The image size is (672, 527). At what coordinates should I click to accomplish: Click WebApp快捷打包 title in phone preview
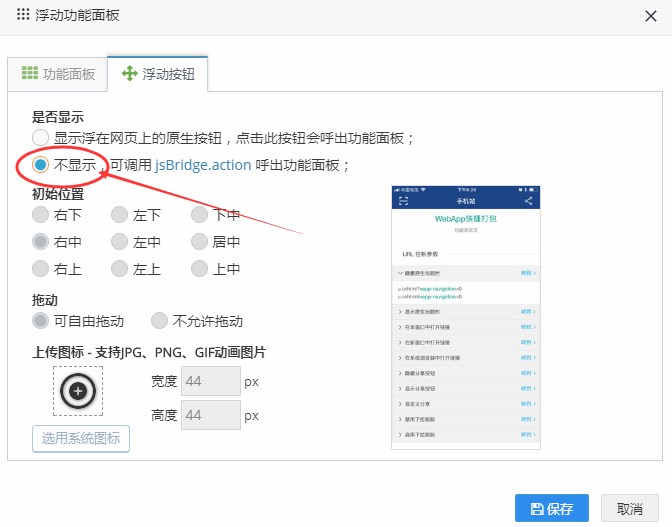click(x=465, y=219)
